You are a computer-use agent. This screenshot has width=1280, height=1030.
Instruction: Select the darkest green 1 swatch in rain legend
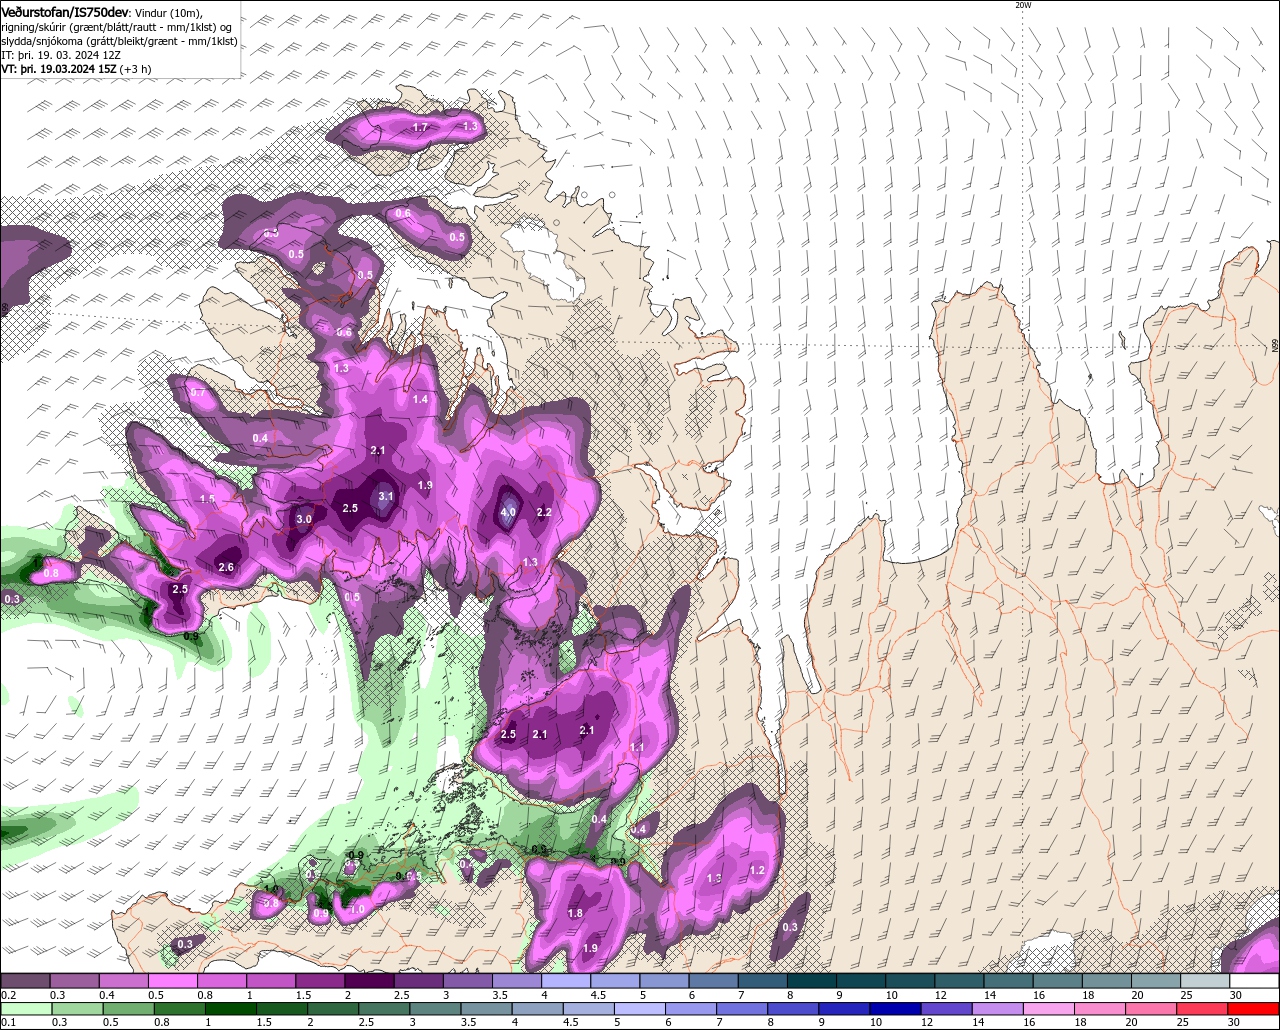[x=230, y=1008]
